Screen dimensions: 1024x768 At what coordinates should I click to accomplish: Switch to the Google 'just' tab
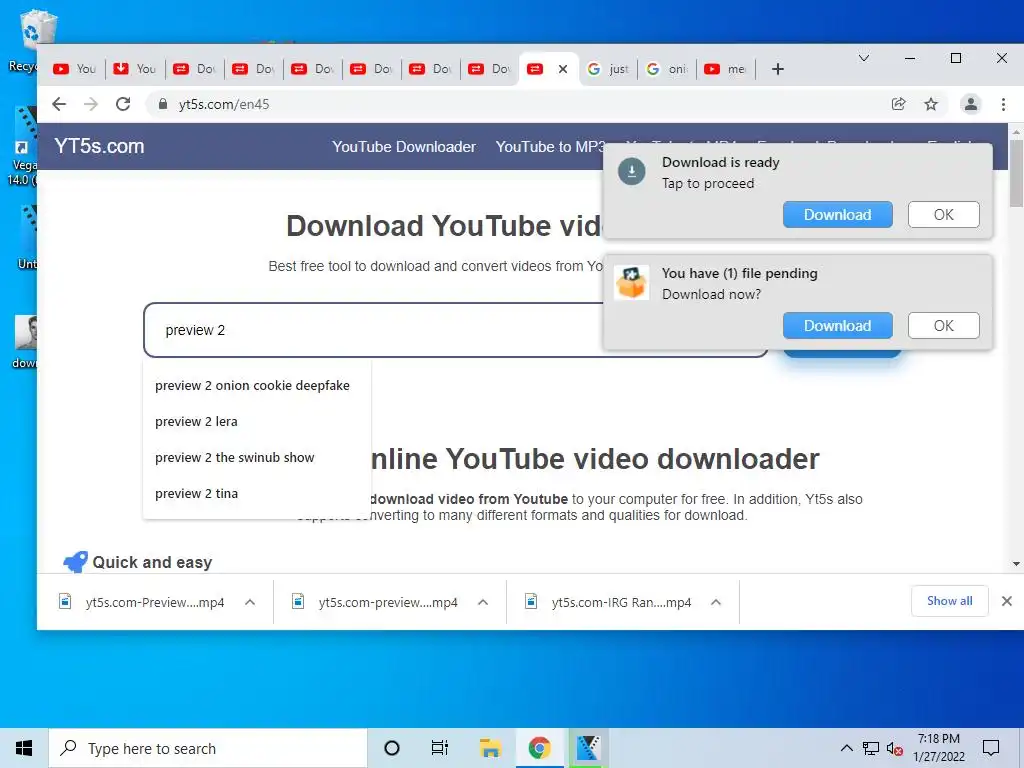click(x=608, y=69)
